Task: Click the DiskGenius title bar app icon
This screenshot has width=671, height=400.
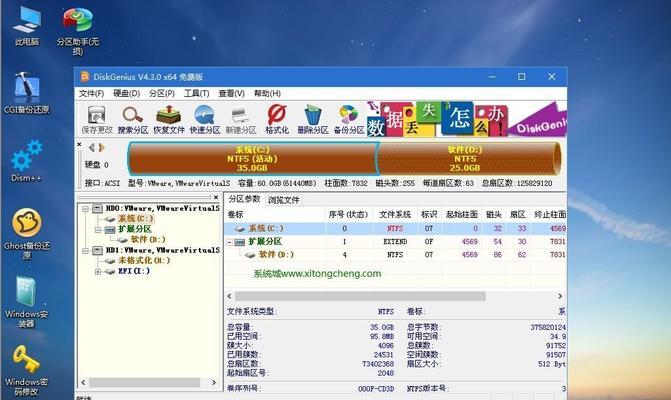Action: tap(85, 77)
